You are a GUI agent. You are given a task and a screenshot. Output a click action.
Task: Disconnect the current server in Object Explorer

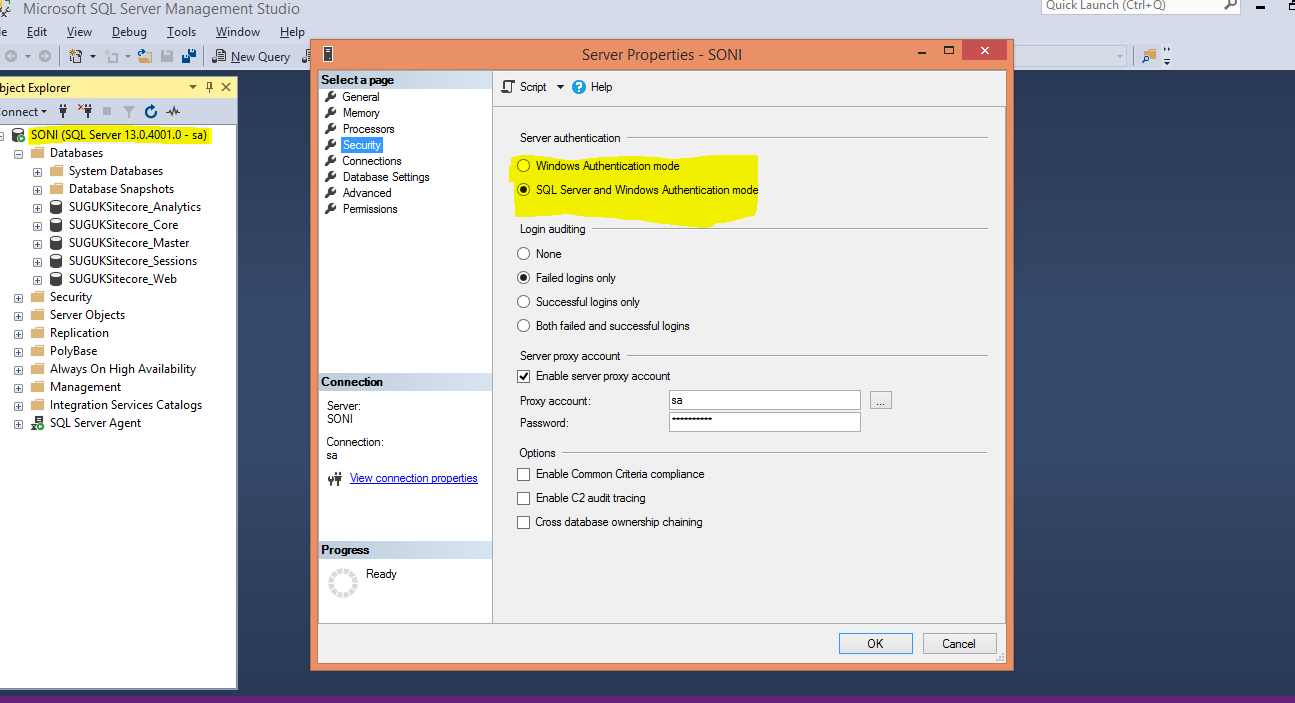(x=87, y=111)
